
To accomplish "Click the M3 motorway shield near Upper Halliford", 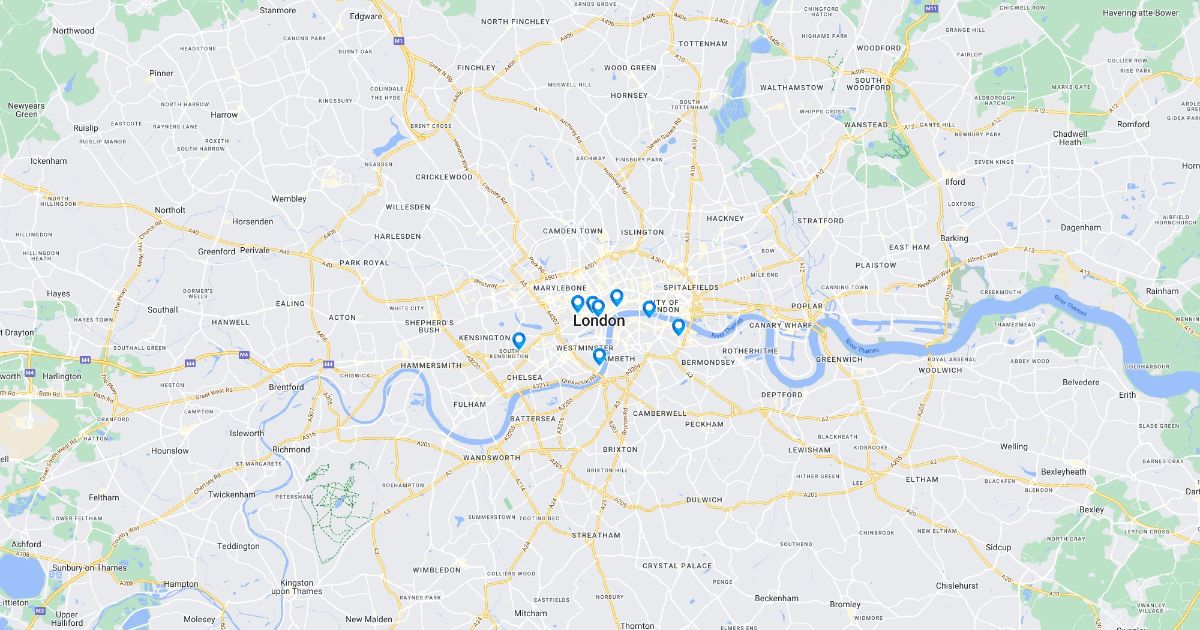I will (x=40, y=610).
